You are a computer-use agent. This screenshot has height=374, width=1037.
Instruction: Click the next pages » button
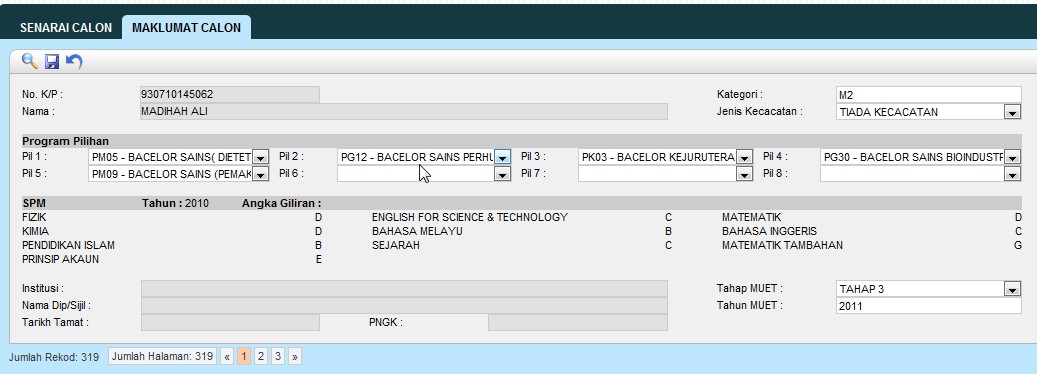(295, 357)
